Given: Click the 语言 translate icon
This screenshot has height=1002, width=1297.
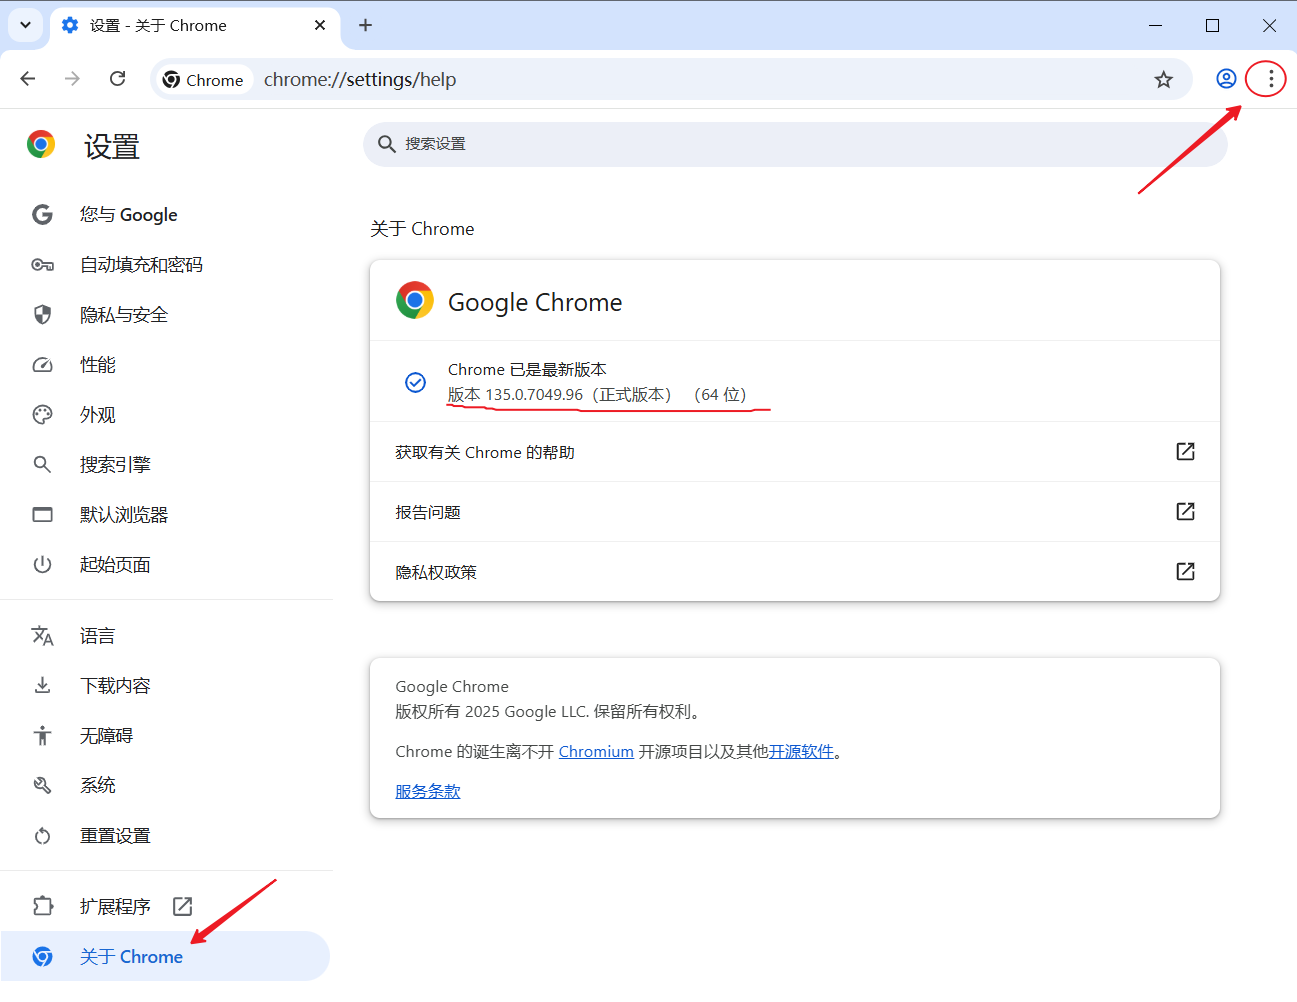Looking at the screenshot, I should click(x=42, y=636).
